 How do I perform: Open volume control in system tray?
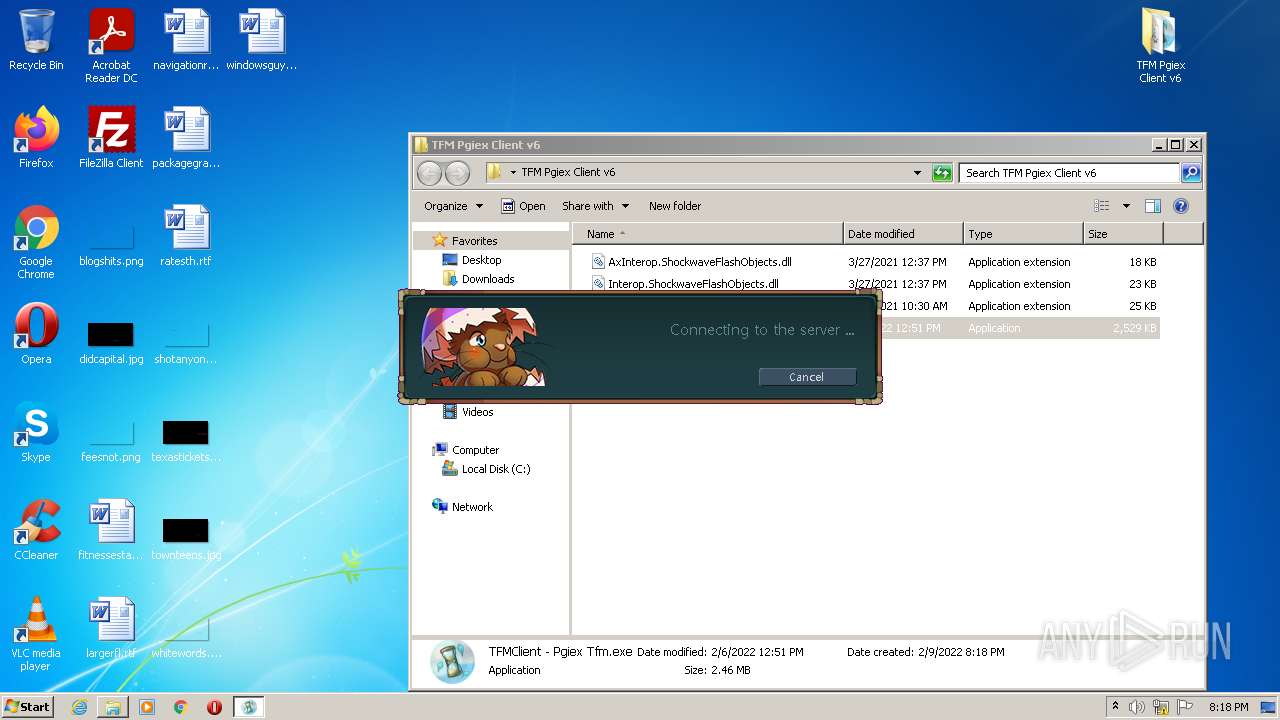tap(1138, 707)
